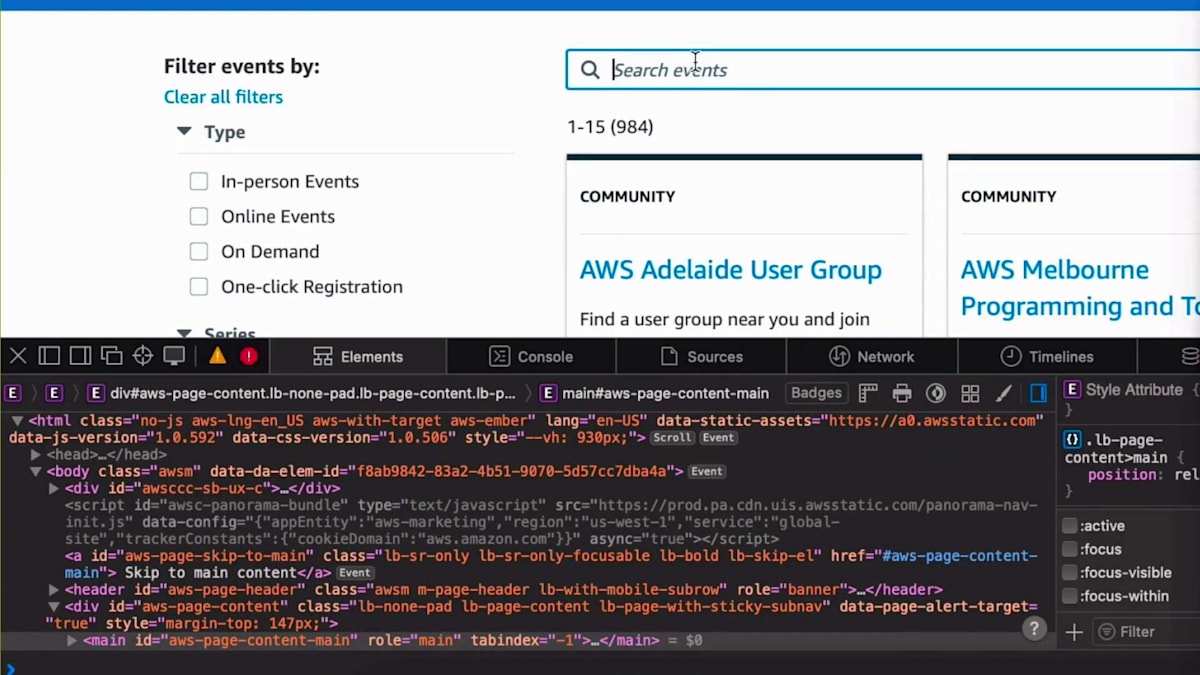Image resolution: width=1200 pixels, height=675 pixels.
Task: Select first E breadcrumb element
Action: [14, 393]
